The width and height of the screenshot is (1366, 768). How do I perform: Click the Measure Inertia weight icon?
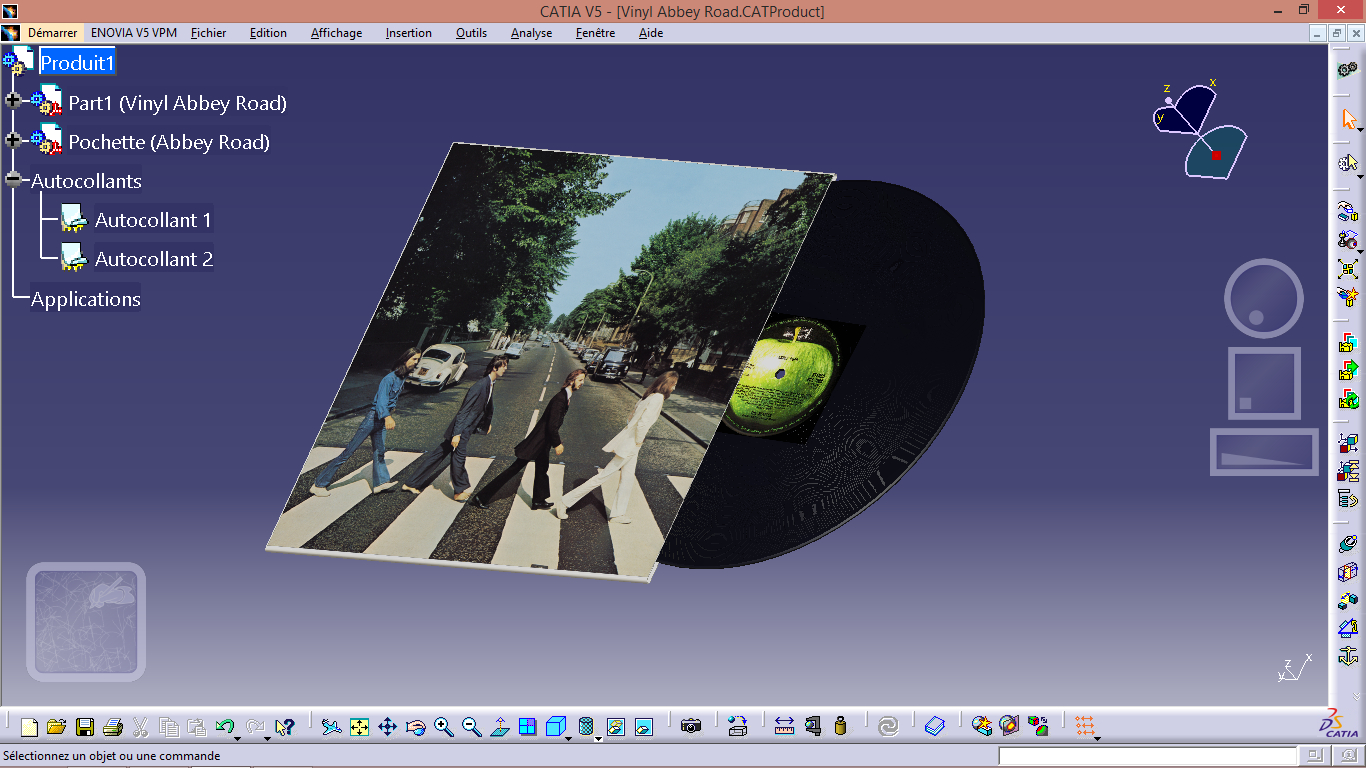click(x=840, y=727)
